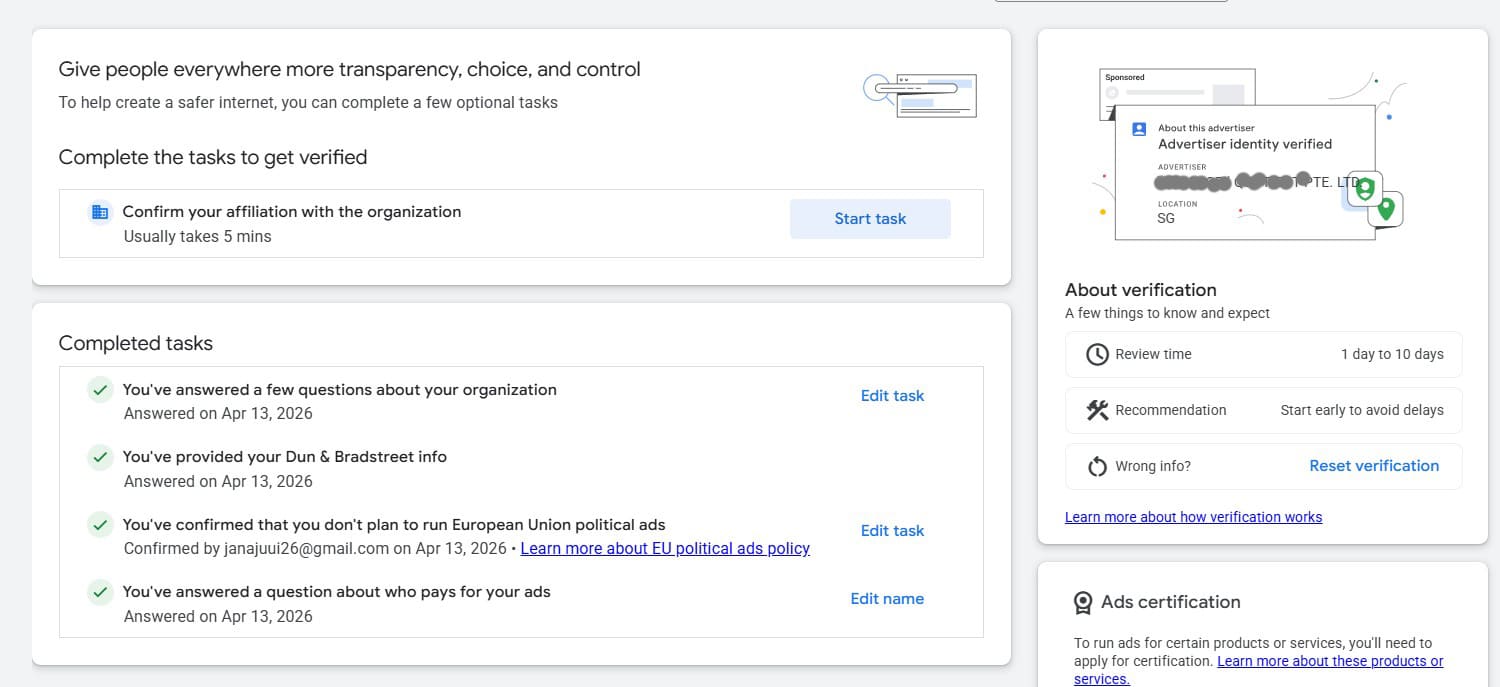Click the reset arrow icon beside Wrong info
This screenshot has width=1500, height=687.
coord(1097,466)
